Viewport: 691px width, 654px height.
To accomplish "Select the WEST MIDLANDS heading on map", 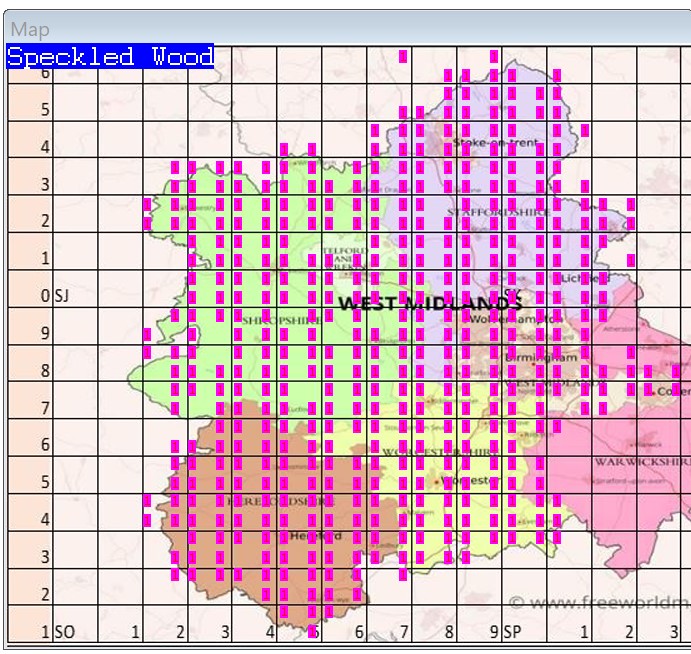I will (x=430, y=303).
